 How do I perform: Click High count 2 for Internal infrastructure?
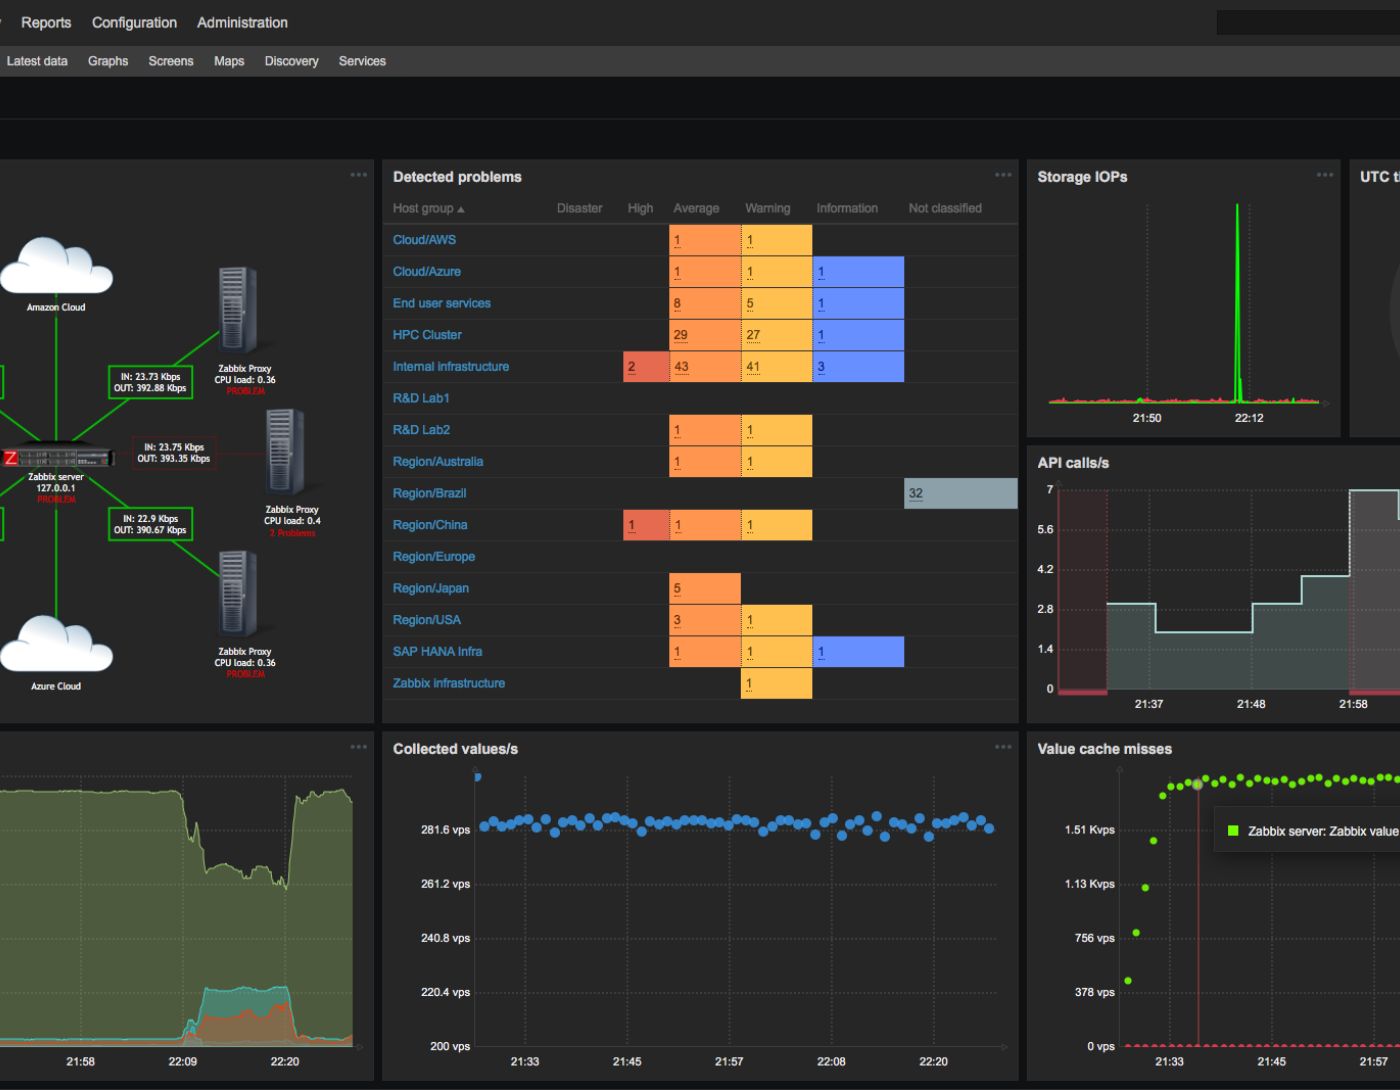point(631,367)
